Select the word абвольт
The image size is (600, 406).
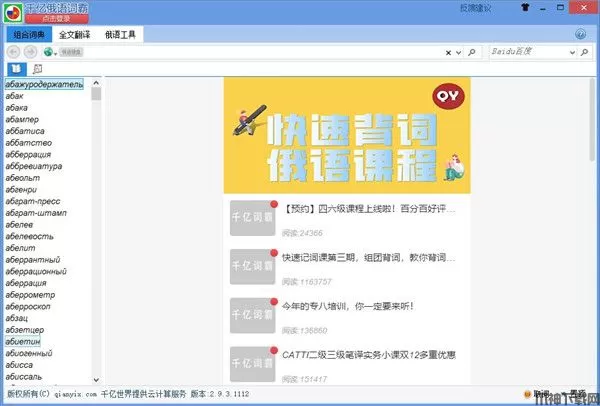click(23, 178)
